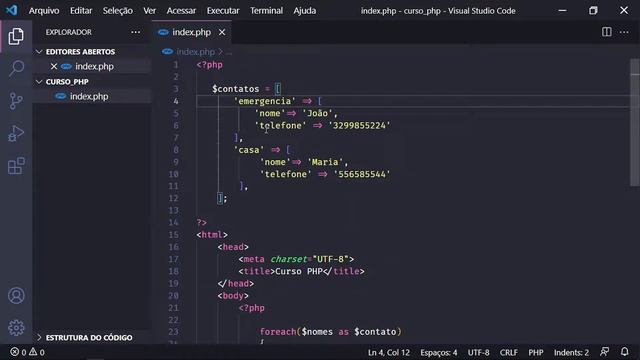Select index.php under CURSO_PHP folder
Screen dimensions: 640x360
pyautogui.click(x=89, y=96)
